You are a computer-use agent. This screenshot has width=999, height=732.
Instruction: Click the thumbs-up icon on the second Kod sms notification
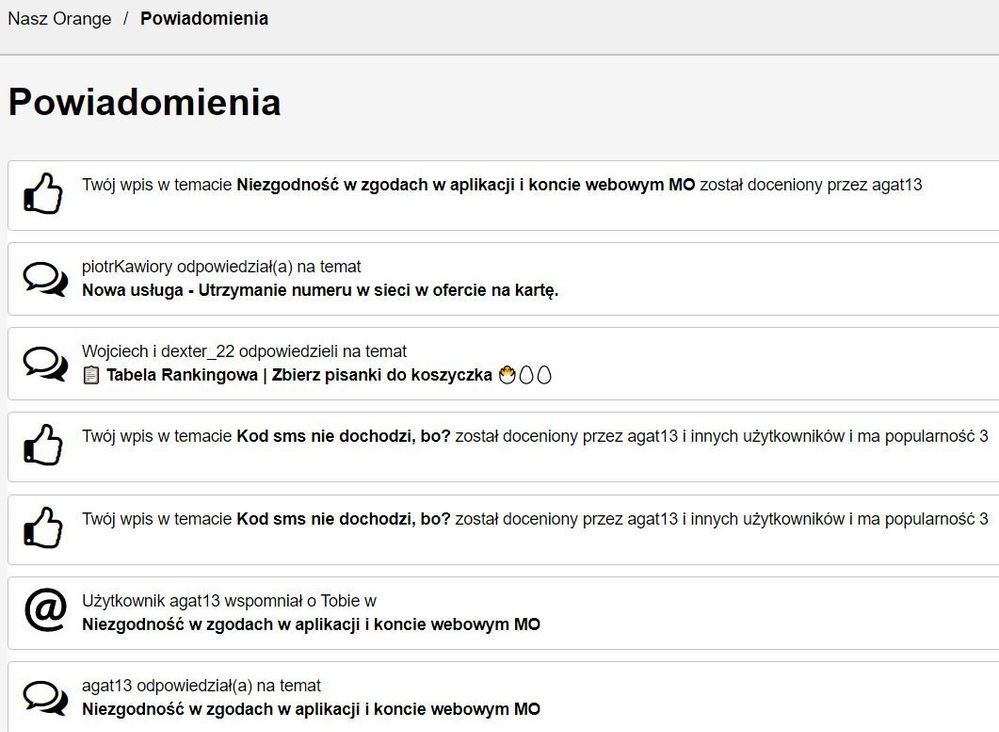(44, 529)
